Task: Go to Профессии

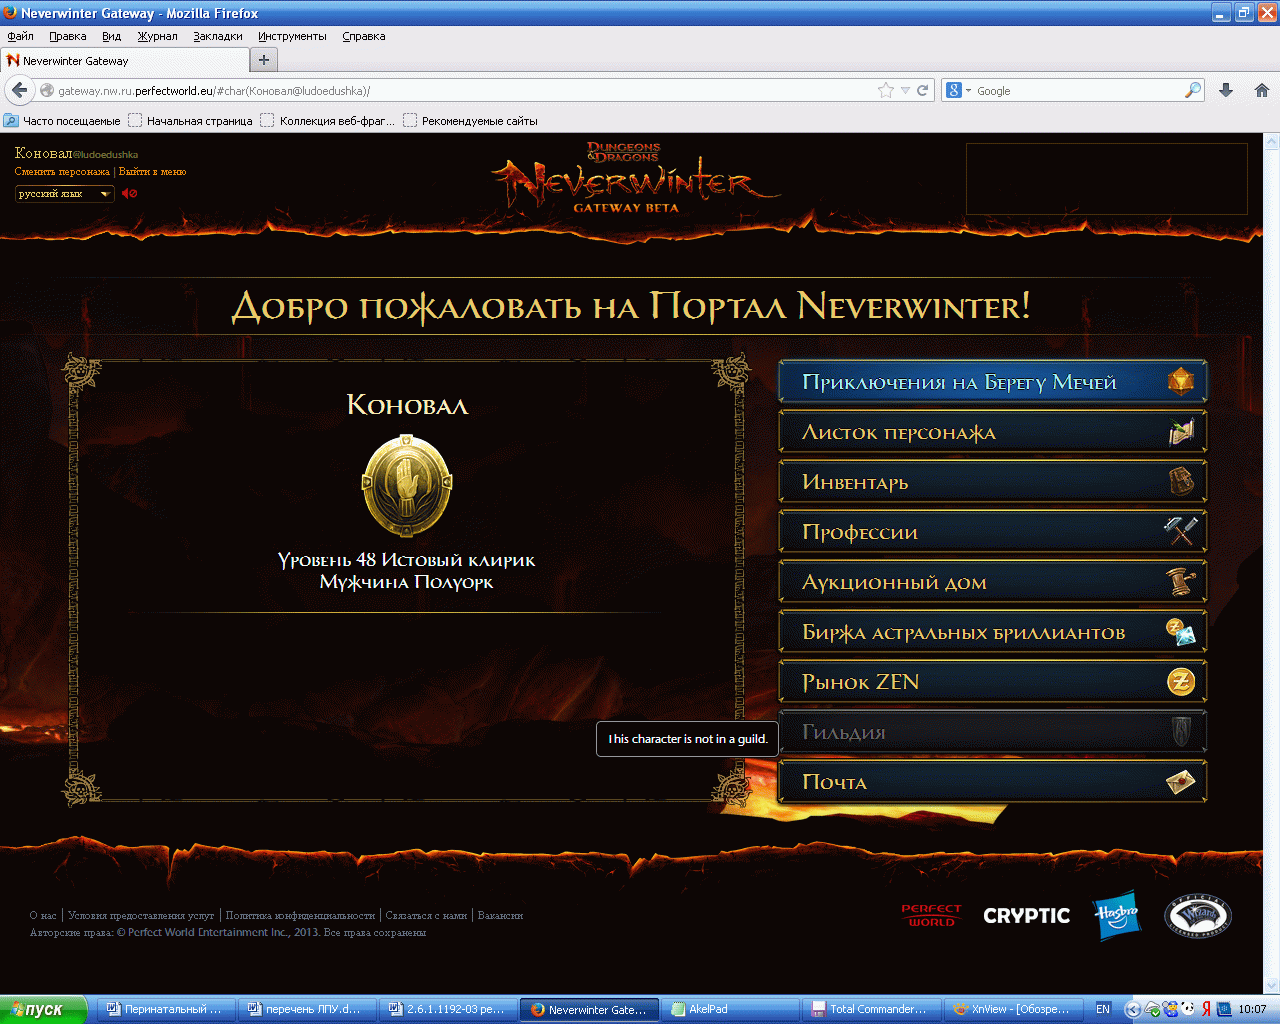Action: pos(993,532)
